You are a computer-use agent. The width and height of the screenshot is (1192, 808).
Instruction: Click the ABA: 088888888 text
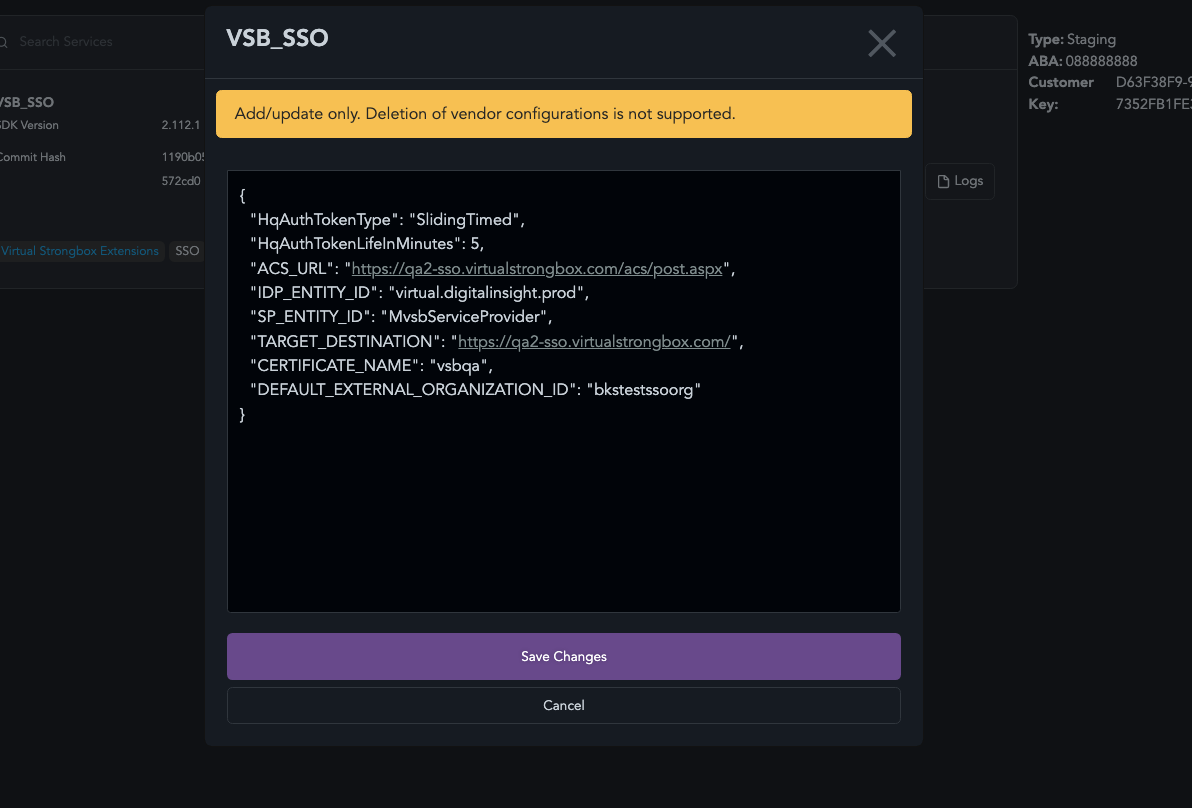coord(1083,61)
